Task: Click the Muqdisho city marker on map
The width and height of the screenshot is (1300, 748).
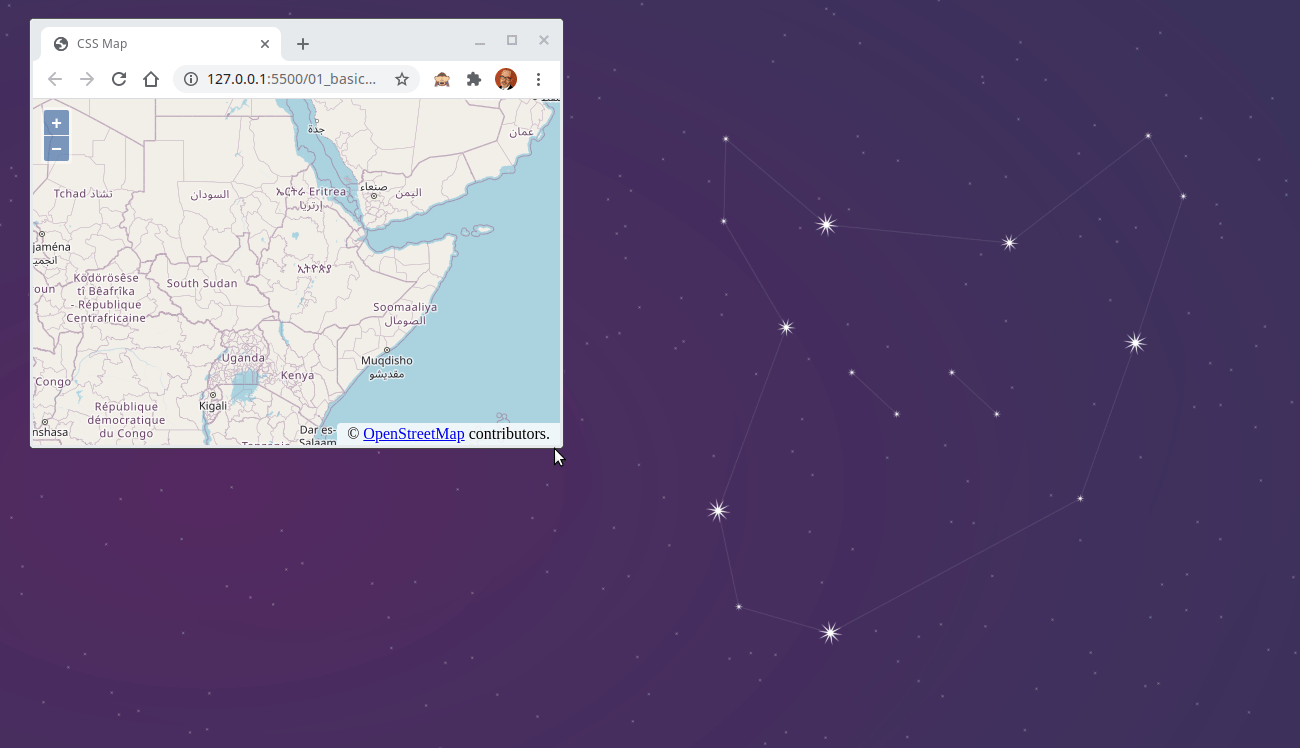Action: coord(387,349)
